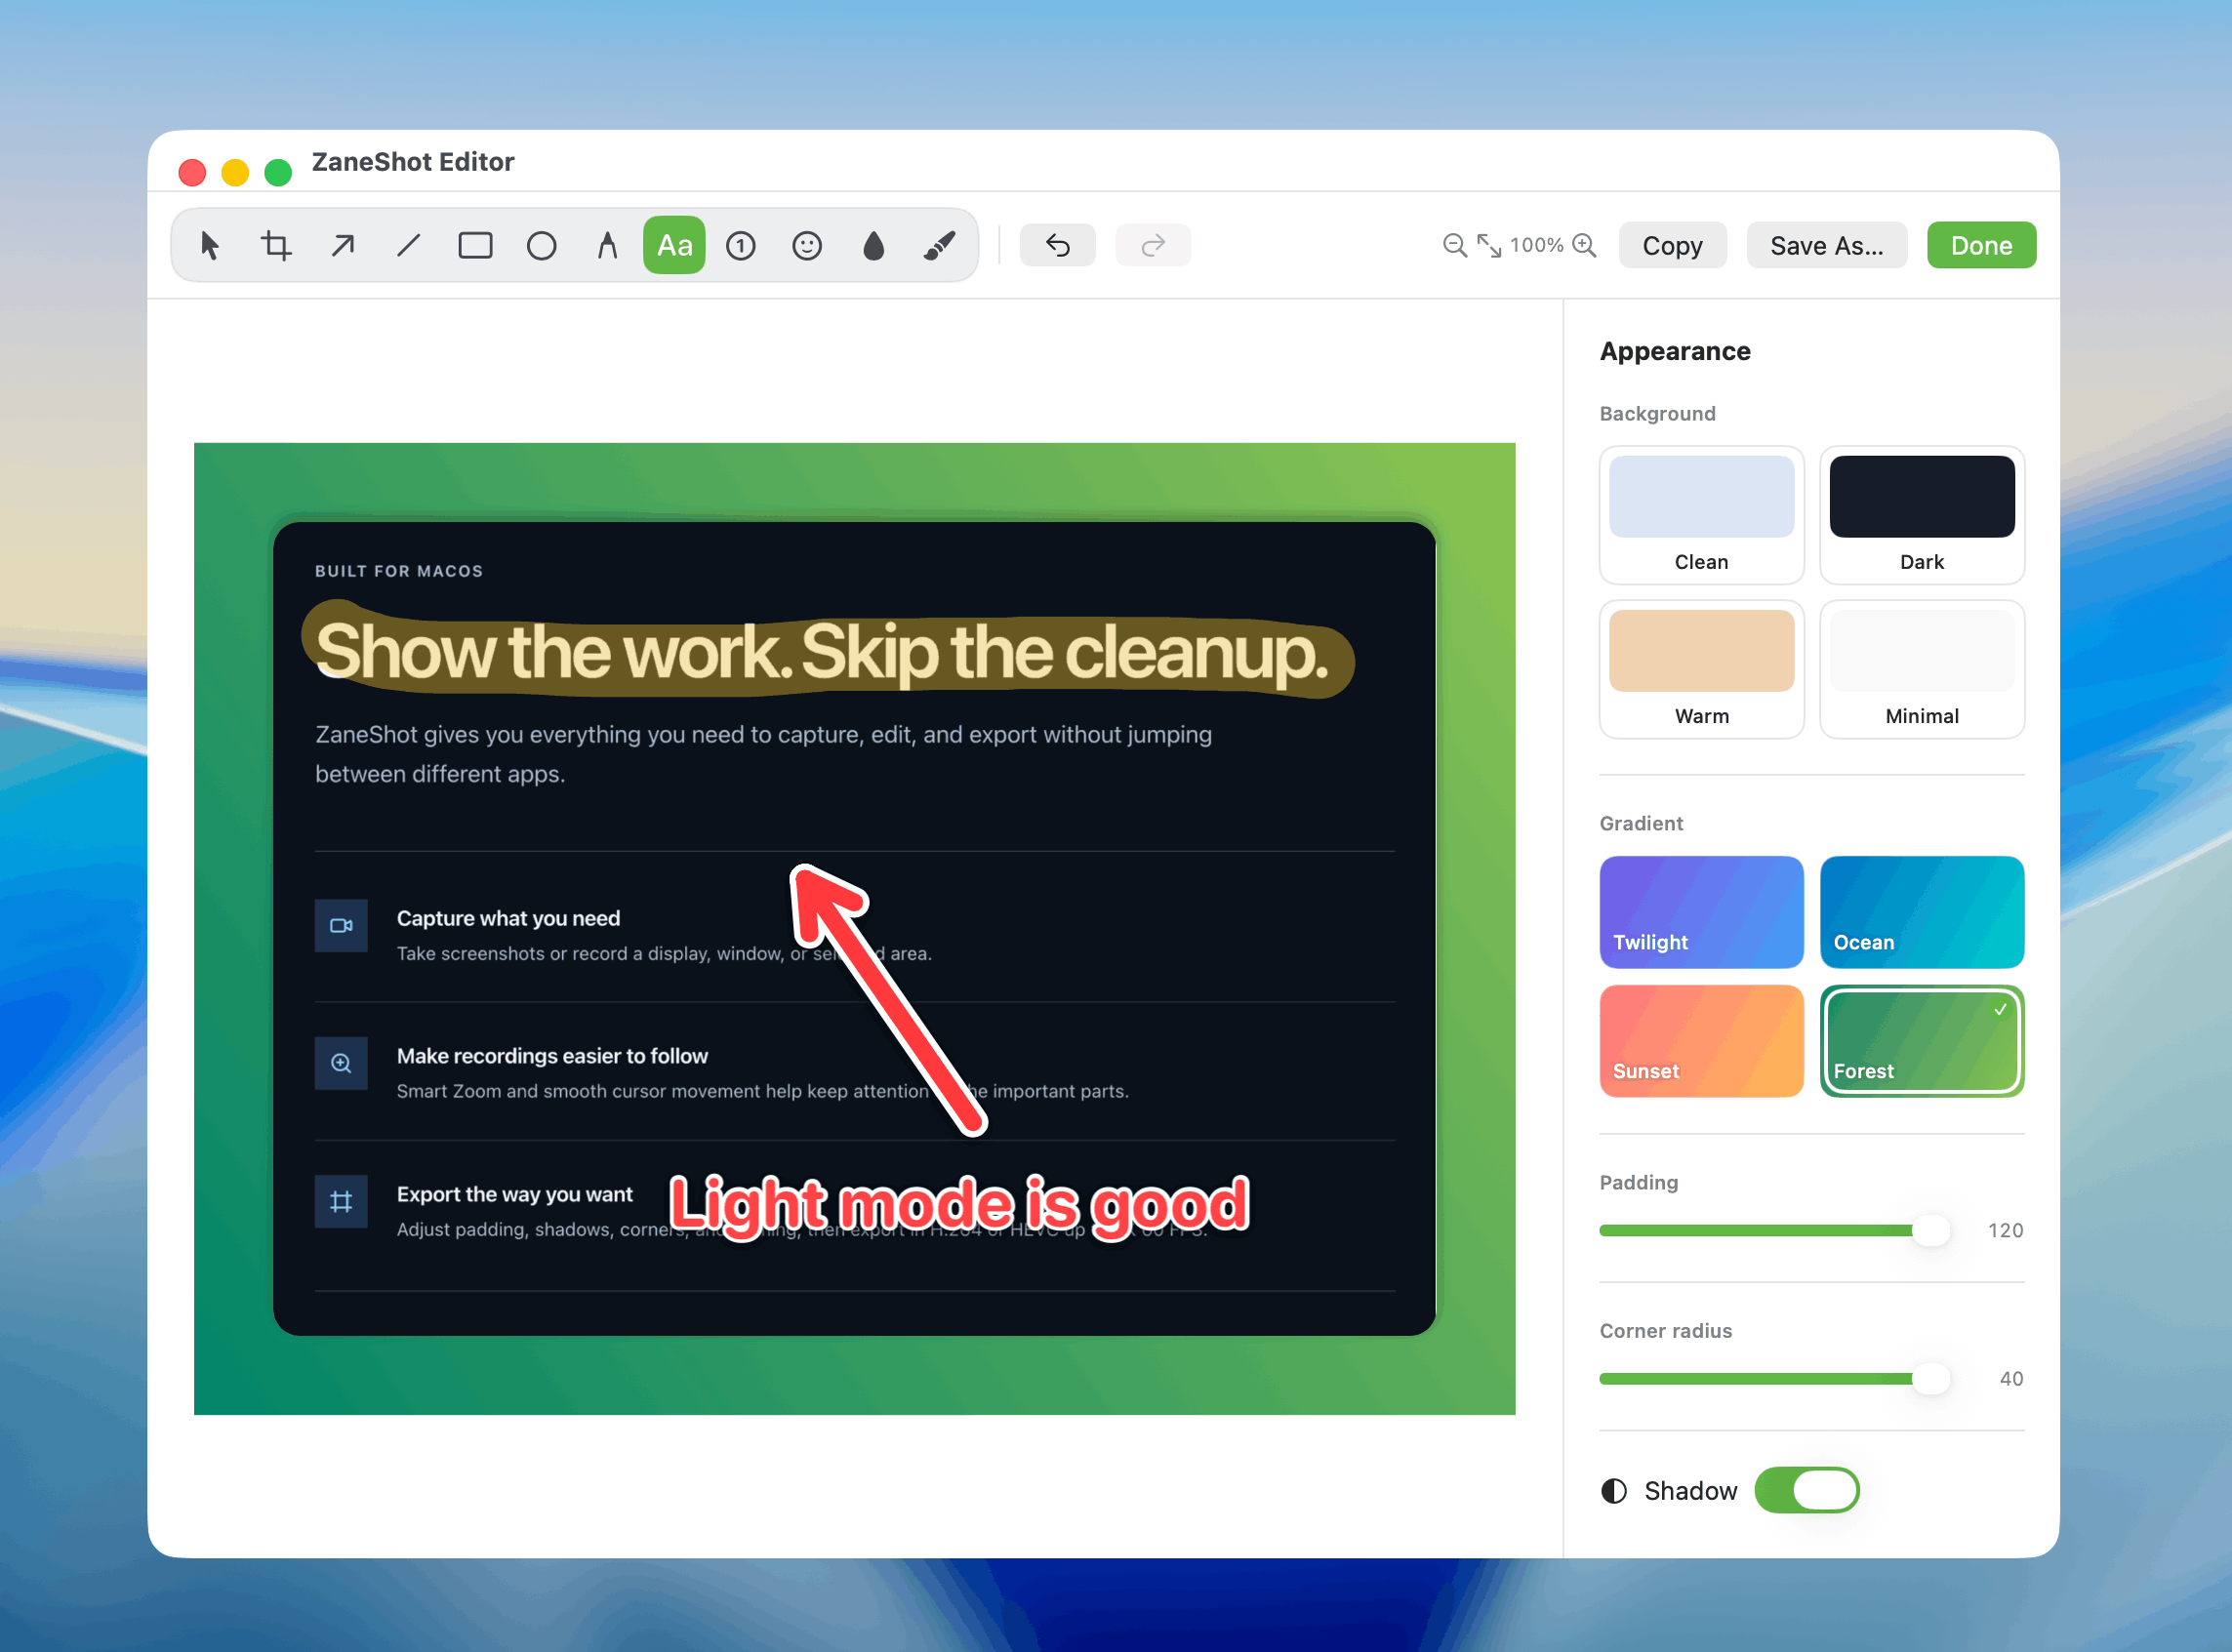Click the Corner radius value 40
Viewport: 2232px width, 1652px height.
pyautogui.click(x=2011, y=1378)
